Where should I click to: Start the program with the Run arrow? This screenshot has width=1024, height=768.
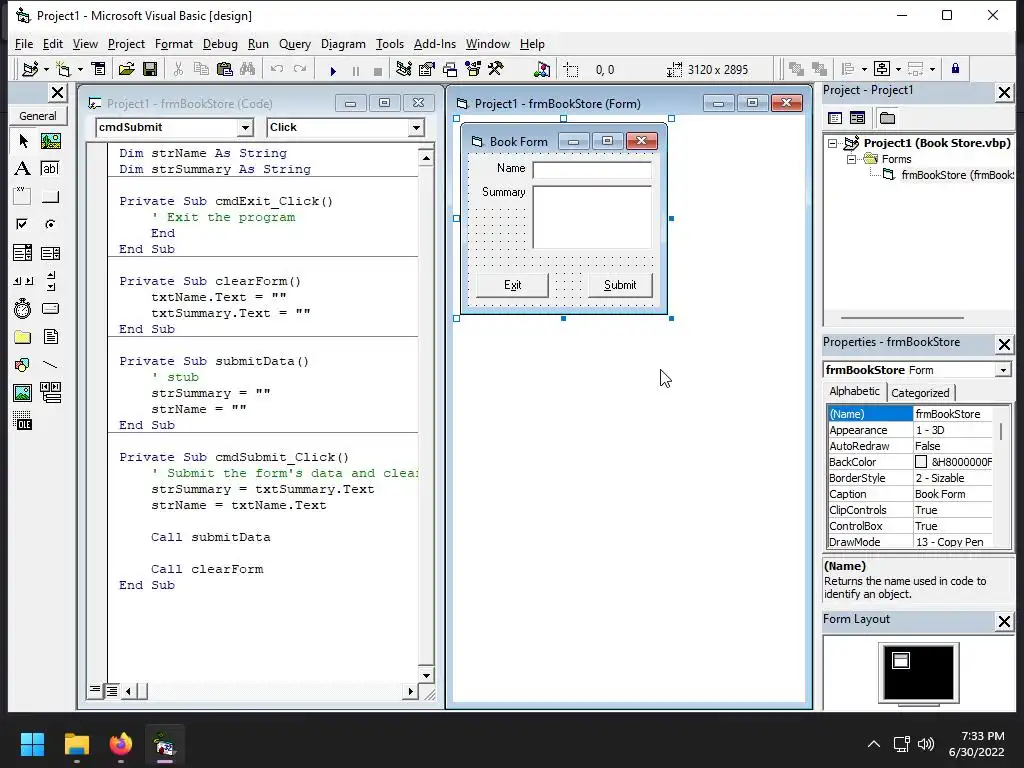[333, 70]
